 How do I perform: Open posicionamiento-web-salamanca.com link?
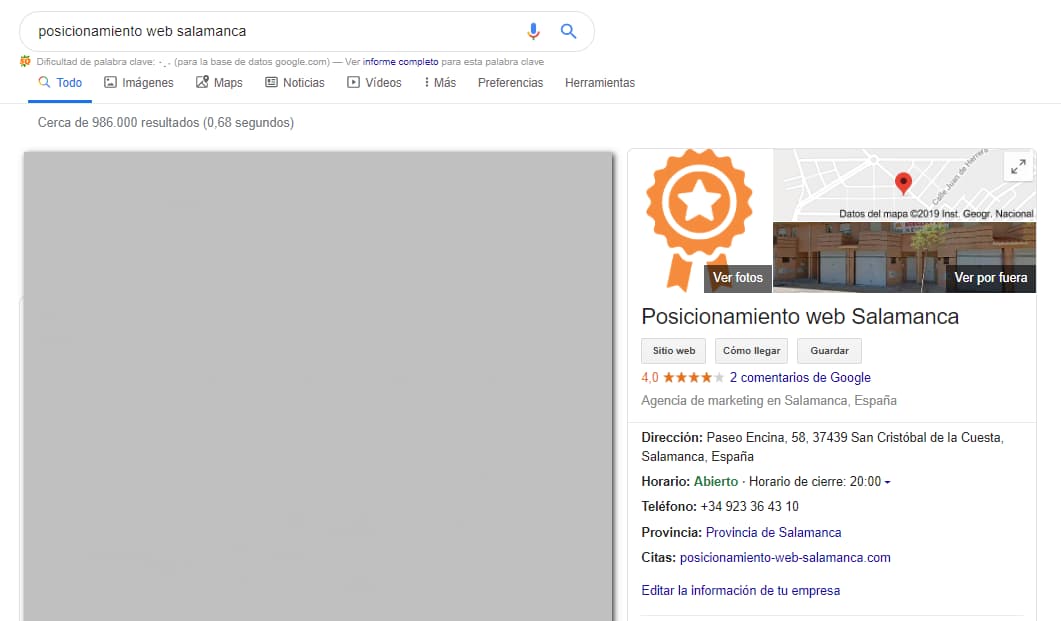[785, 557]
